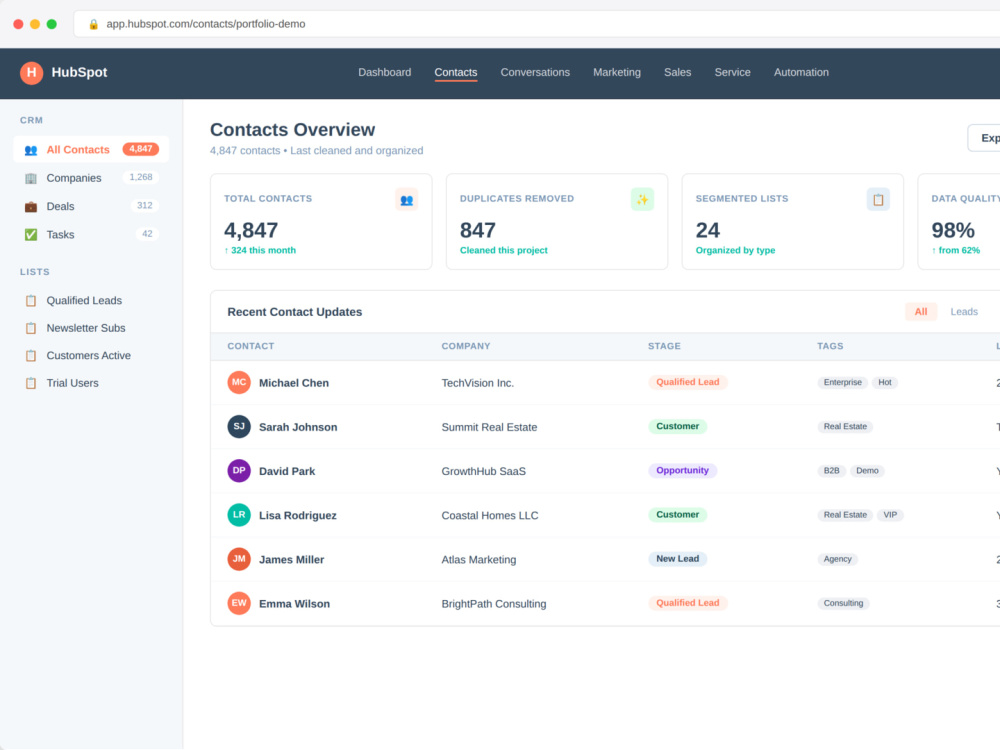Sort by the STAGE column header

click(x=664, y=346)
